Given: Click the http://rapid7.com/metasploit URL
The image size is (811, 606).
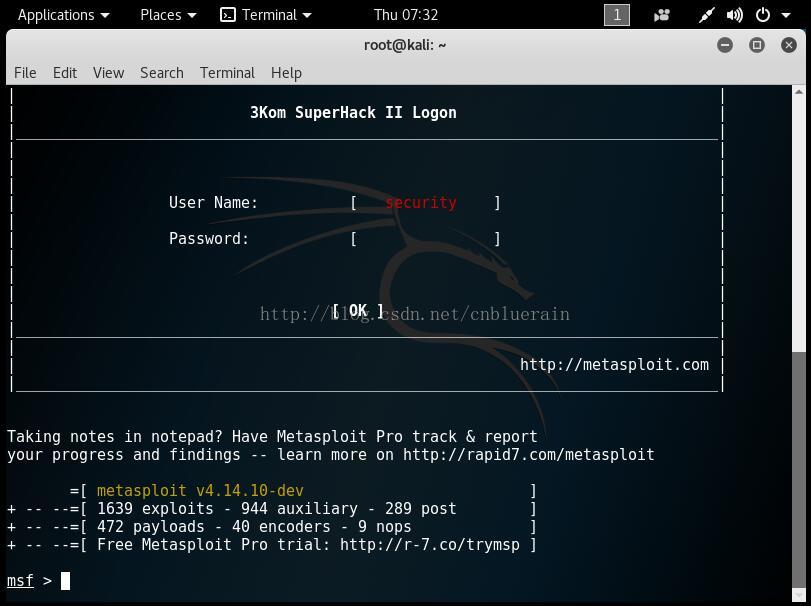Looking at the screenshot, I should (x=529, y=454).
